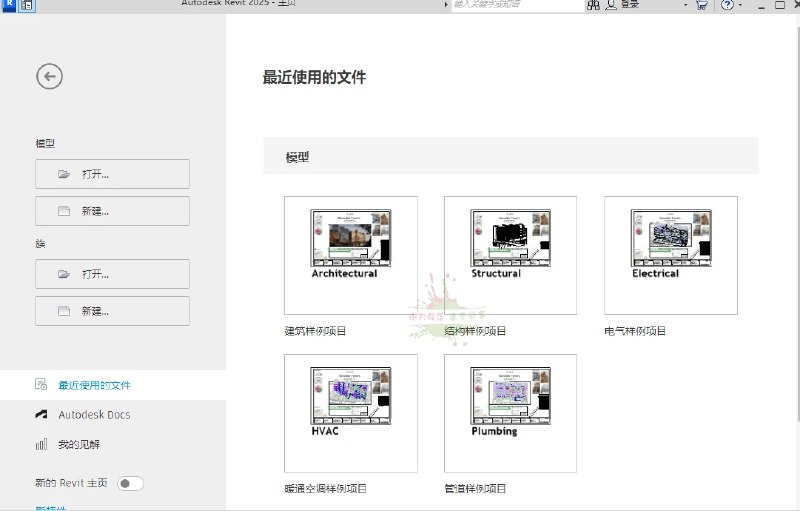Open the HVAC sample project thumbnail
The height and width of the screenshot is (511, 800).
(350, 413)
